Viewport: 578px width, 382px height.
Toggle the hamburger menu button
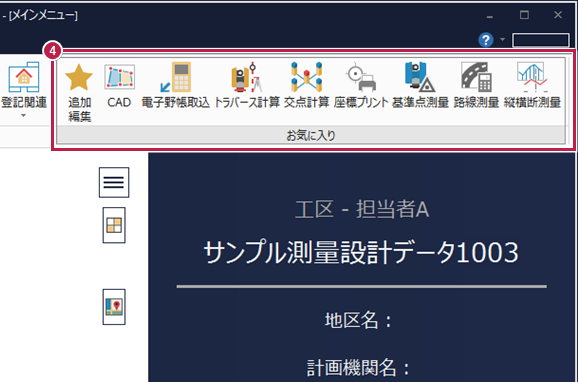(x=114, y=183)
